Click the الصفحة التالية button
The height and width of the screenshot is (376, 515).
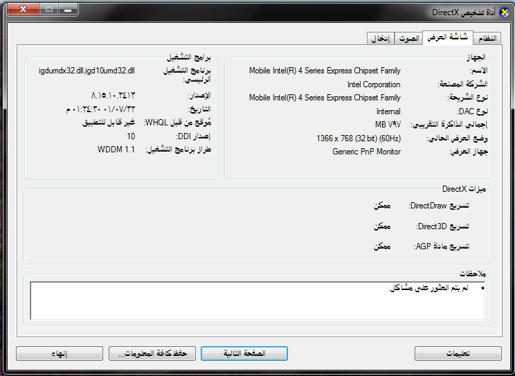244,353
